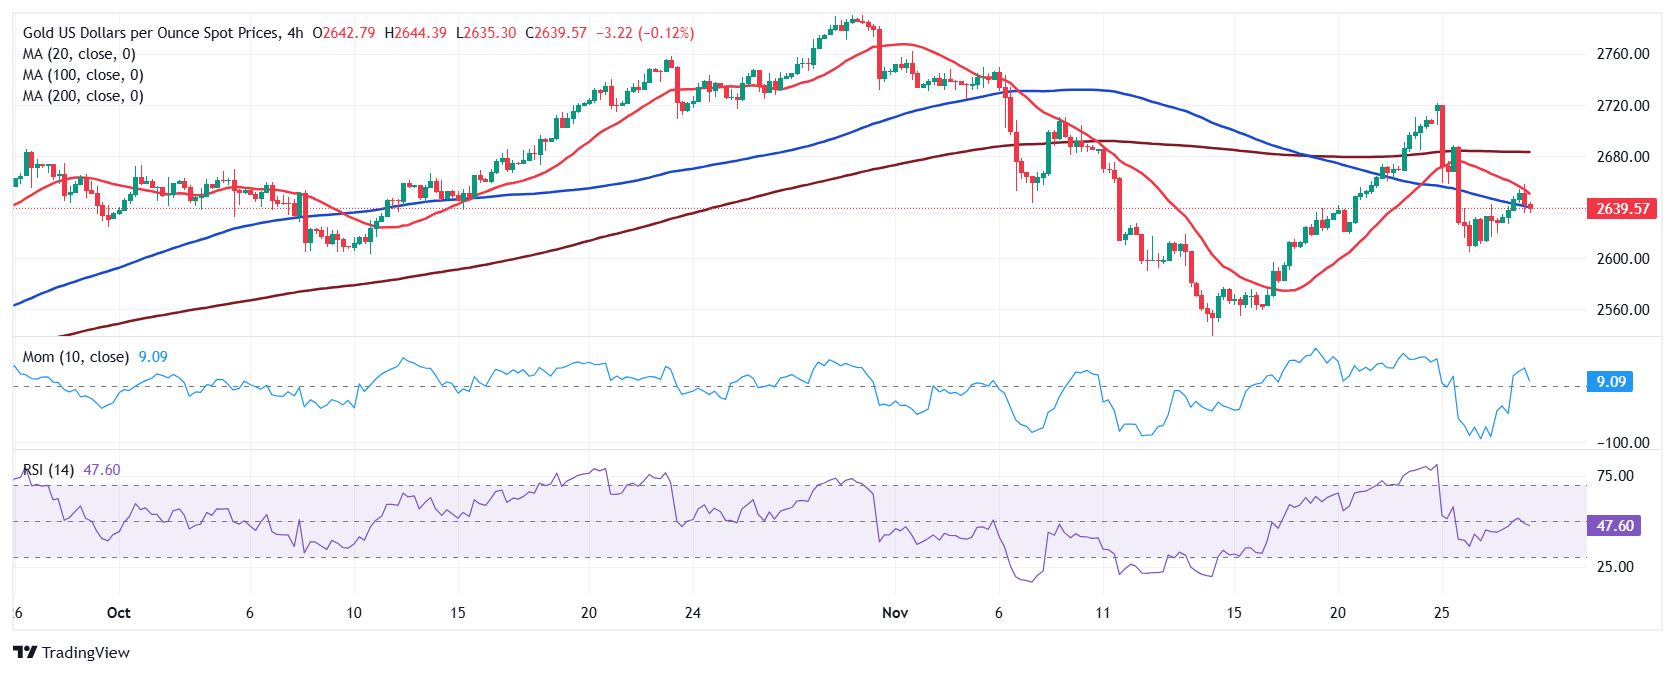Click the TradingView logo
Screen dimensions: 1675x674
pos(72,652)
